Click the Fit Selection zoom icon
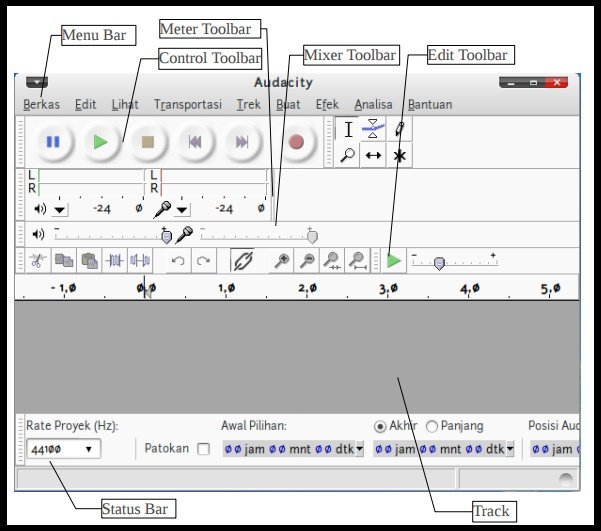The width and height of the screenshot is (601, 531). tap(332, 261)
